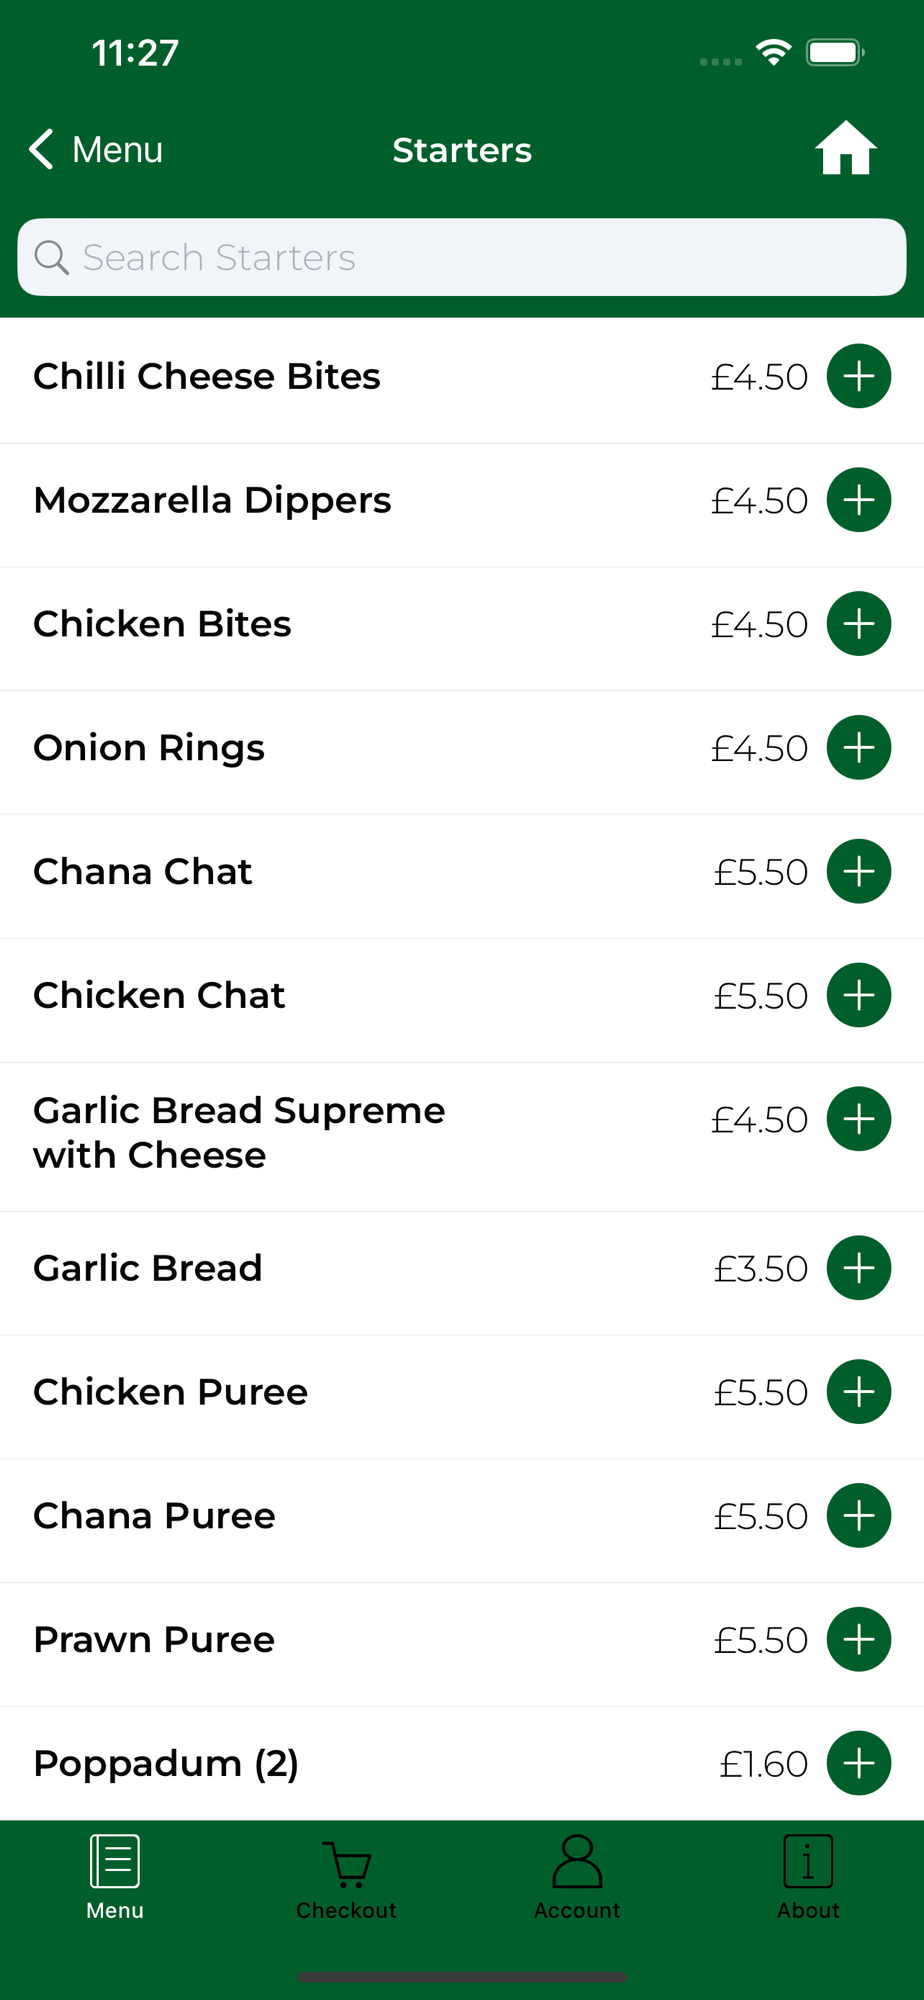Screen dimensions: 924x2000
Task: Add Garlic Bread Supreme with Cheese
Action: coord(858,1119)
